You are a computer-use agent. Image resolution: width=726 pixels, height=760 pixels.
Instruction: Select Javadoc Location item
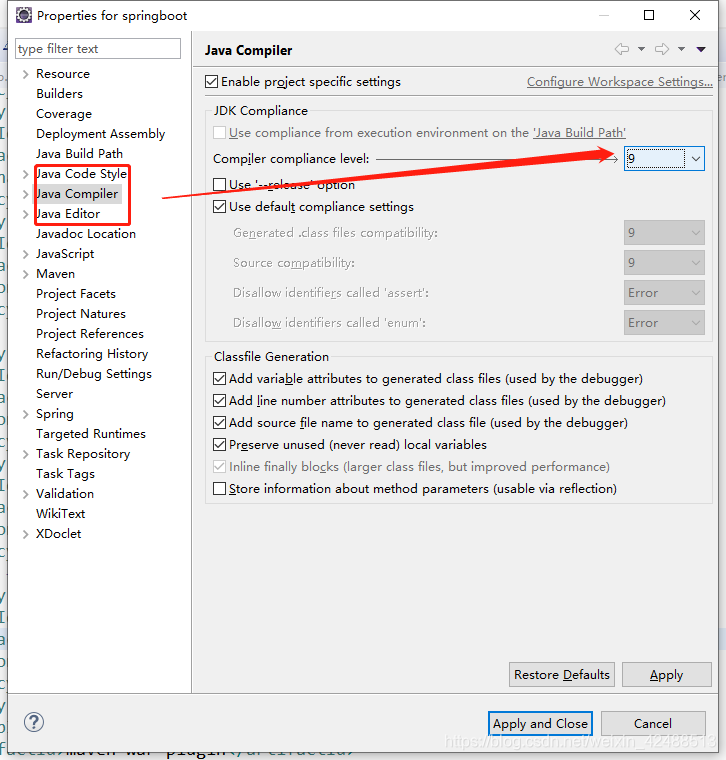click(x=85, y=234)
